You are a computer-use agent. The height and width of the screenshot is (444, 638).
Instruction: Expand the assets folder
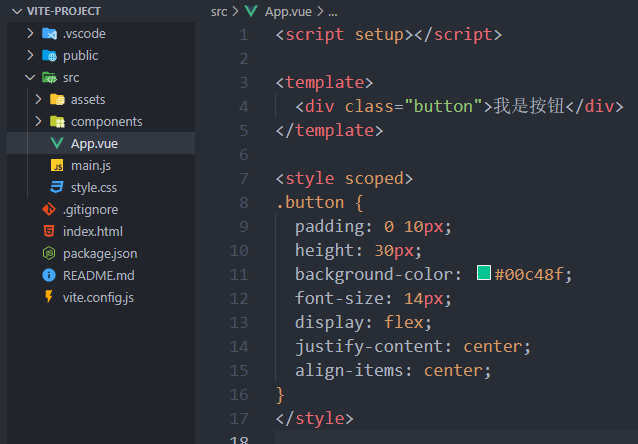pos(88,99)
